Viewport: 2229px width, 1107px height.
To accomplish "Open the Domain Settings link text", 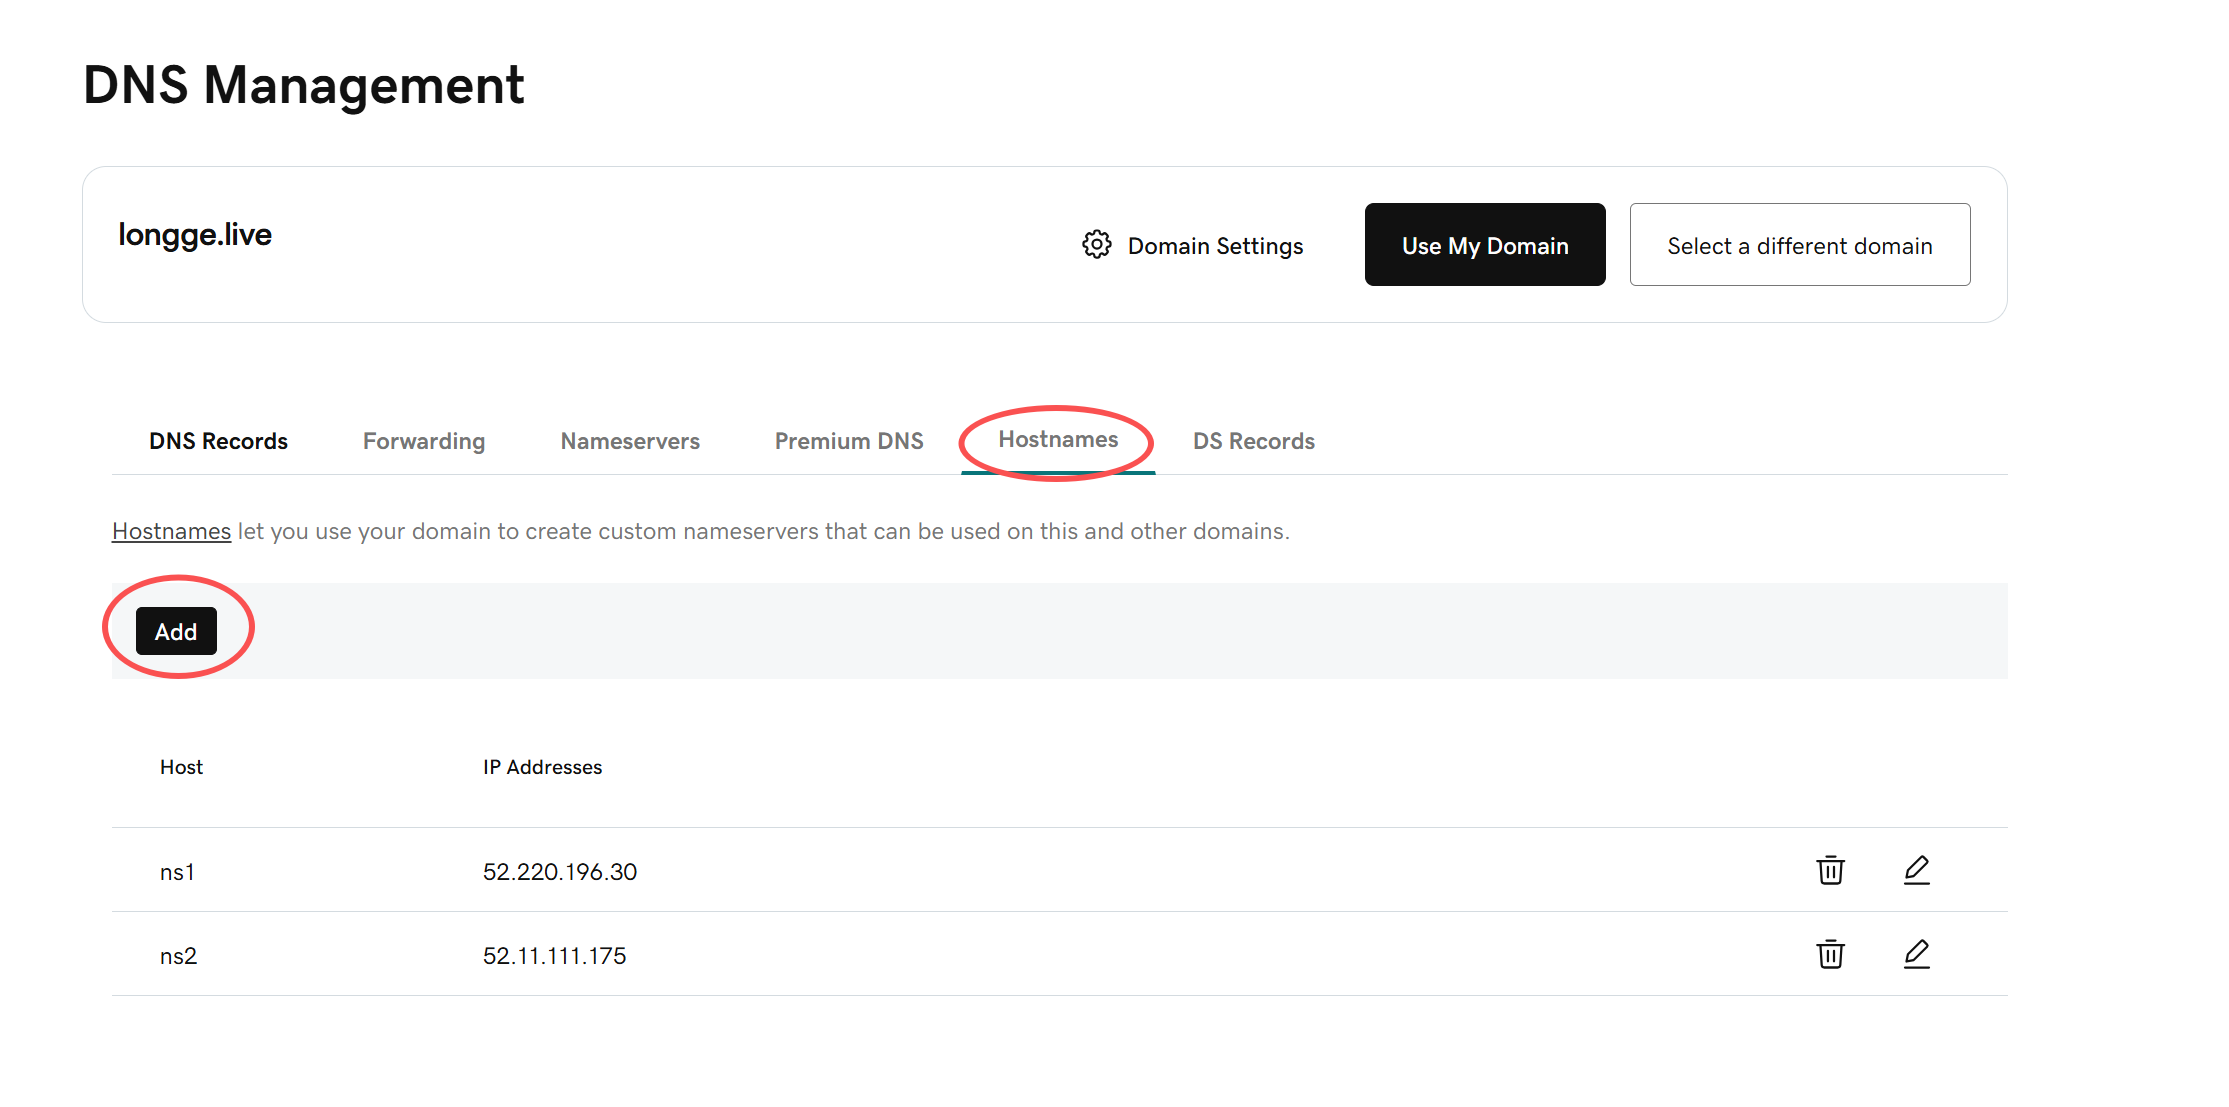I will pyautogui.click(x=1215, y=246).
